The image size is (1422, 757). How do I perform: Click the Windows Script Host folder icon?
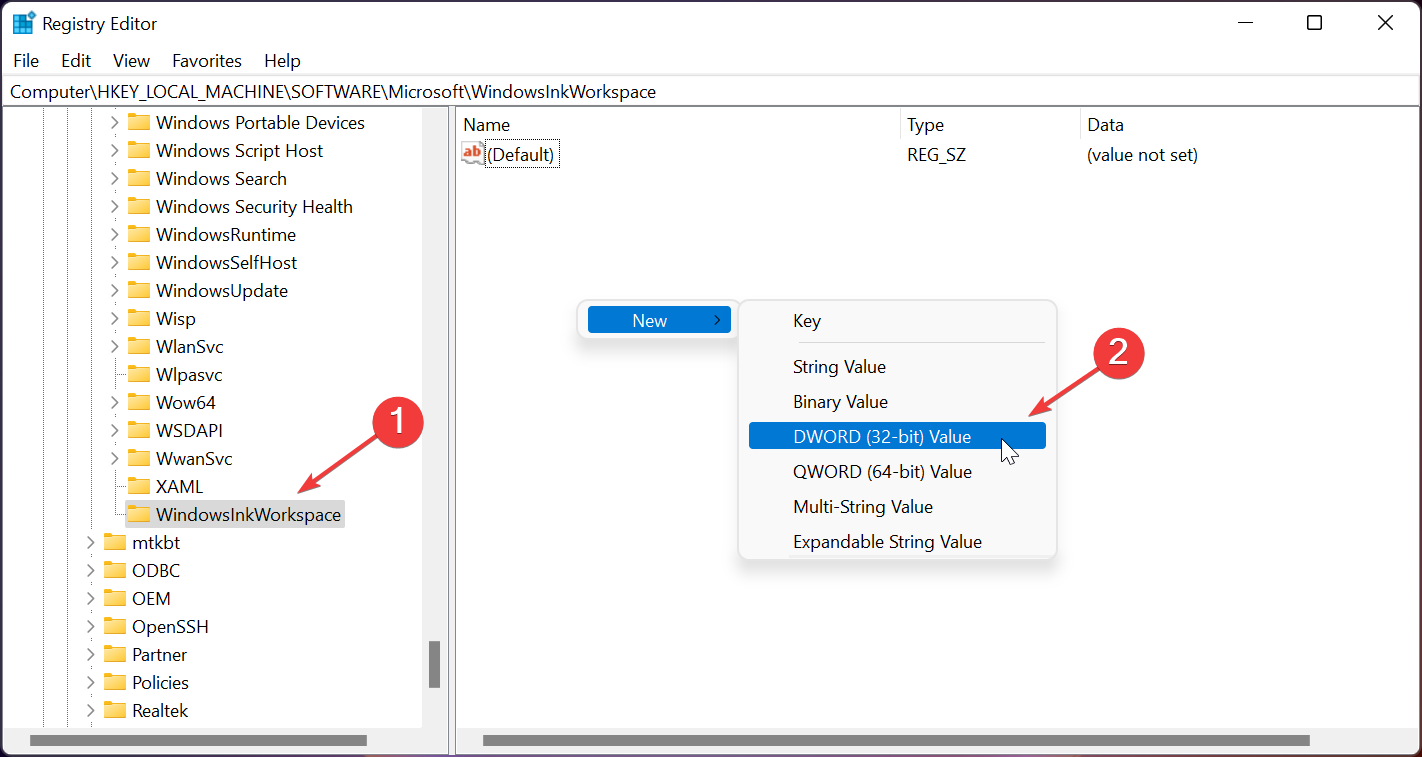(139, 150)
